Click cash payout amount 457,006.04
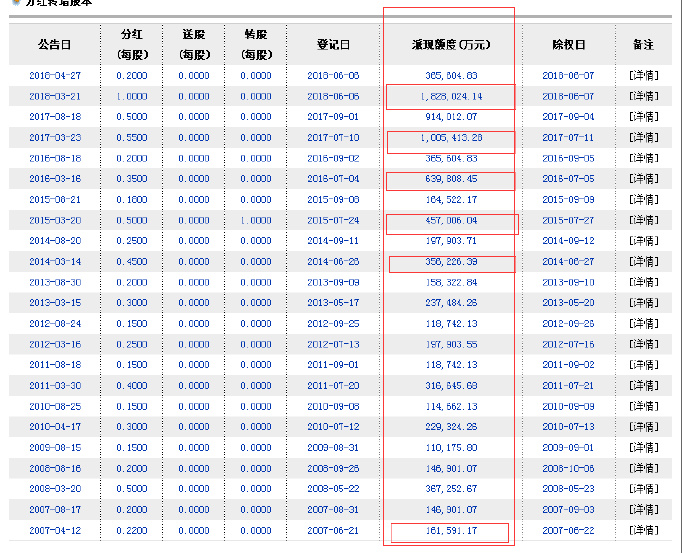The width and height of the screenshot is (690, 553). pos(451,220)
